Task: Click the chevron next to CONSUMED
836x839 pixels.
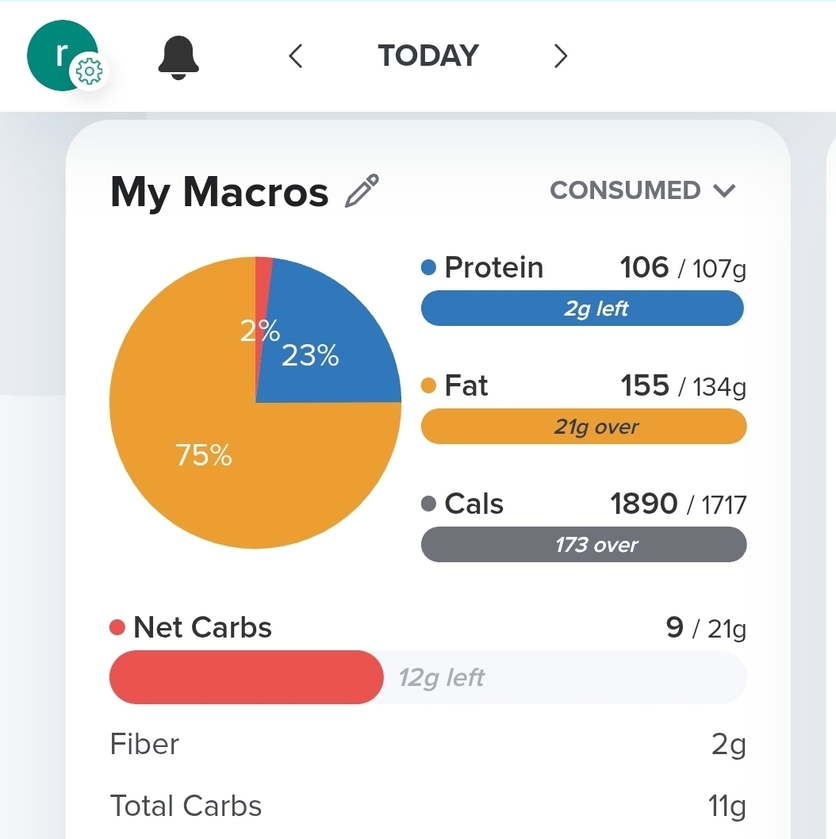Action: tap(725, 191)
